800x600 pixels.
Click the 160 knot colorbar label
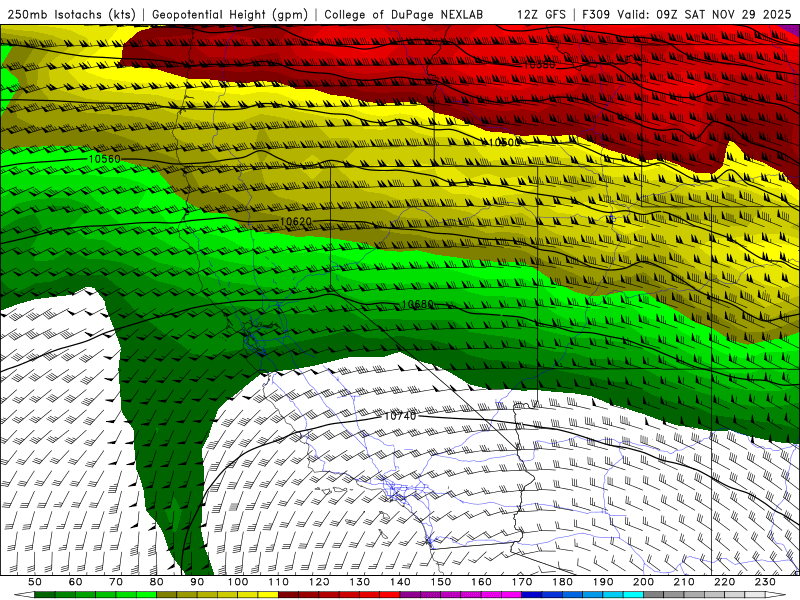click(x=481, y=582)
